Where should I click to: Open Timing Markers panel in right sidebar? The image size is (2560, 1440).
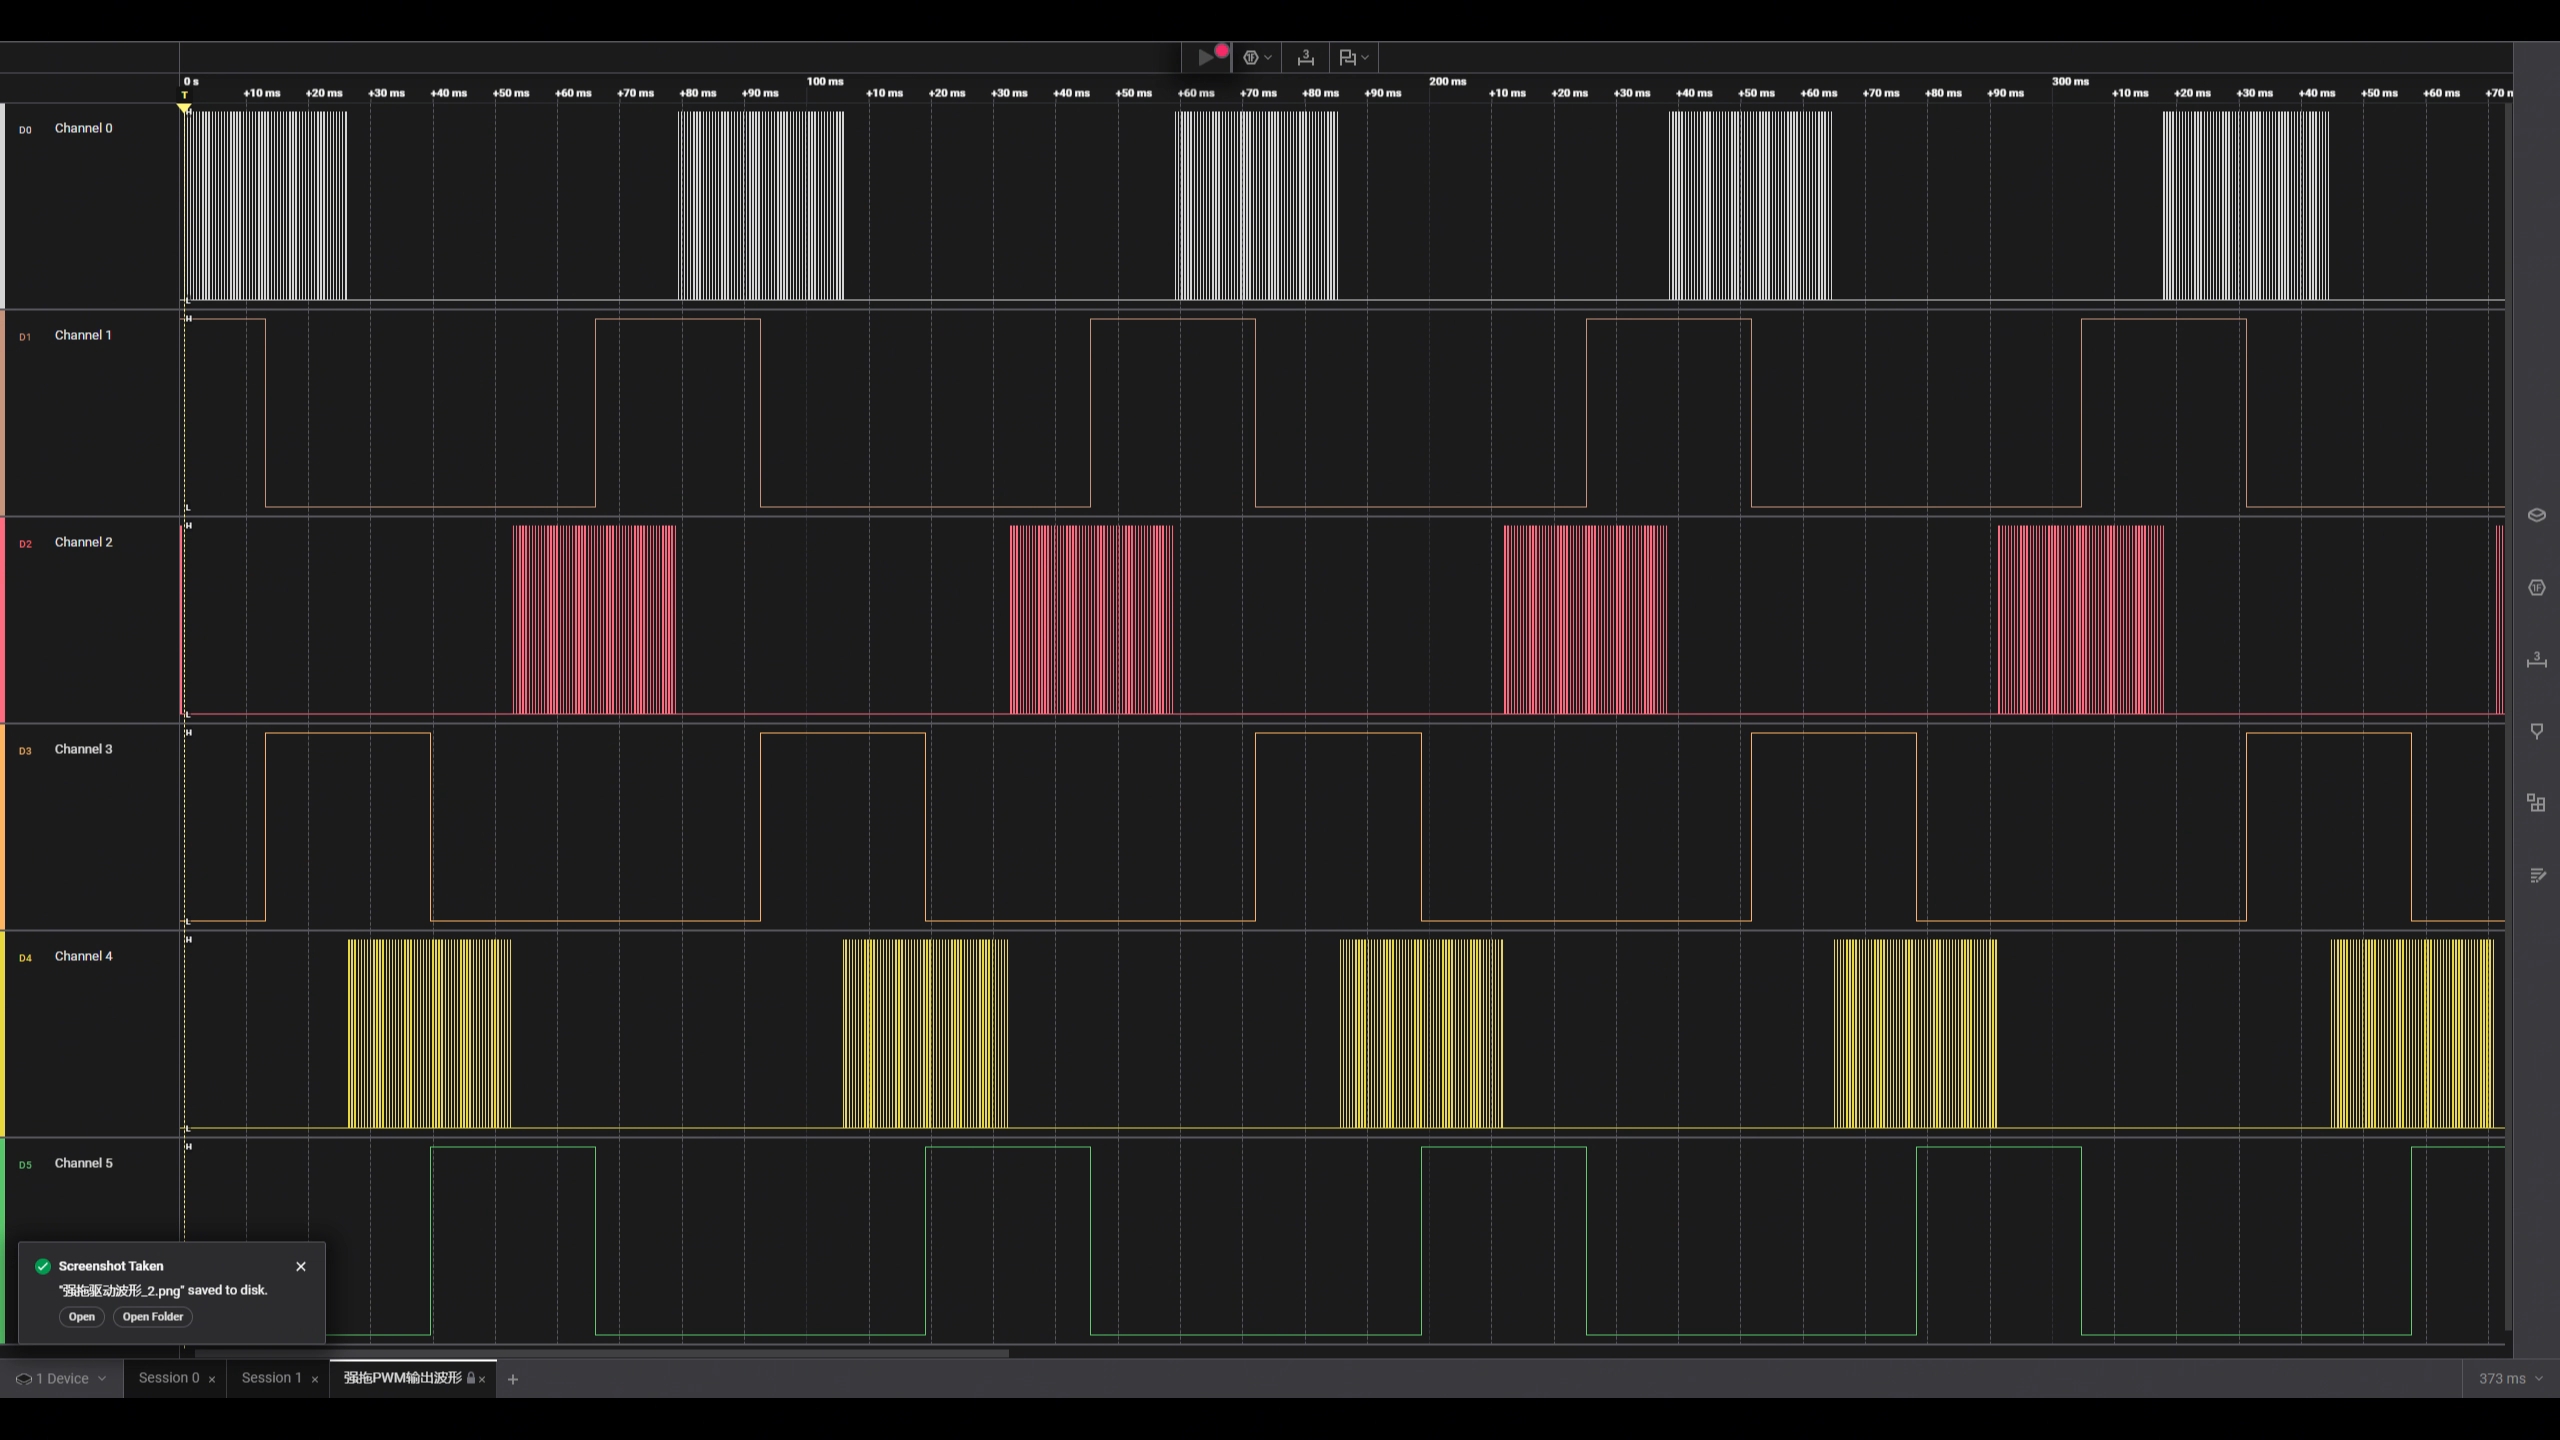coord(2536,732)
